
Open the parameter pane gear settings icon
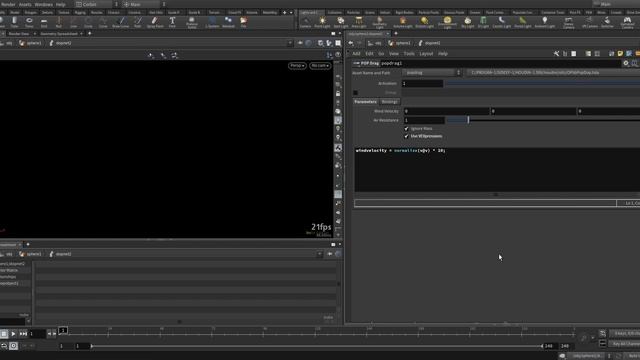click(x=626, y=63)
